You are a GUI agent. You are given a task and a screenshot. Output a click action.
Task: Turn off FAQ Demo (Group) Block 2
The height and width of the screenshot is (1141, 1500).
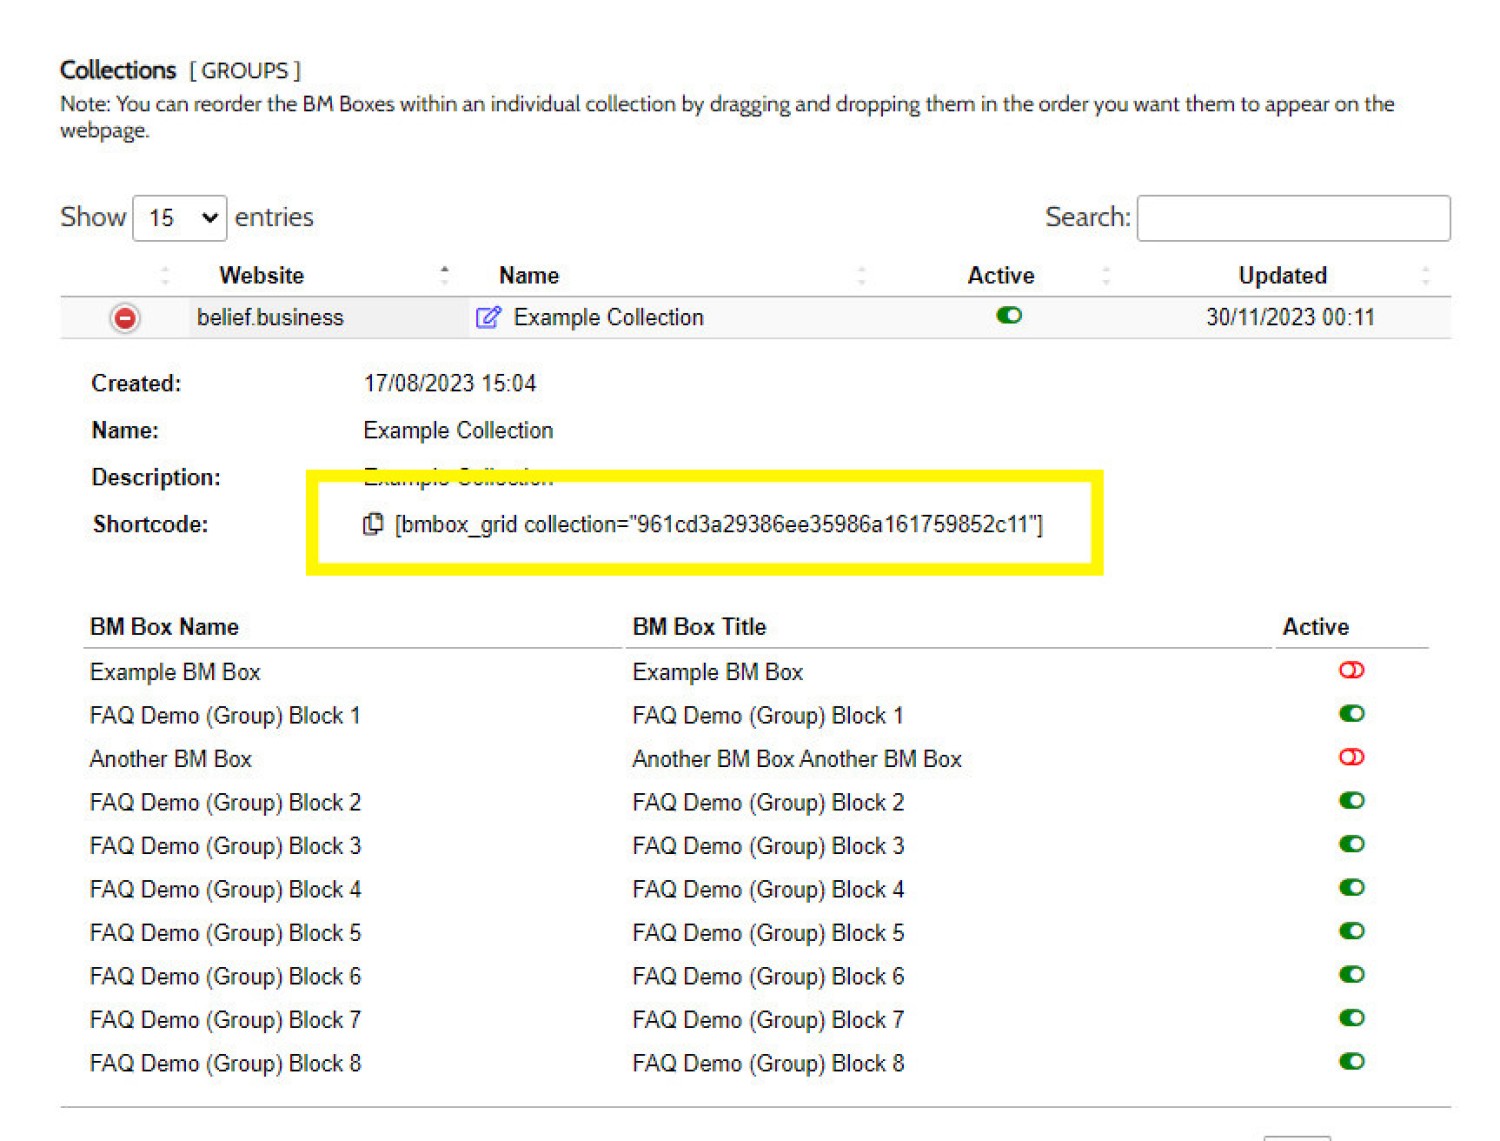point(1351,801)
